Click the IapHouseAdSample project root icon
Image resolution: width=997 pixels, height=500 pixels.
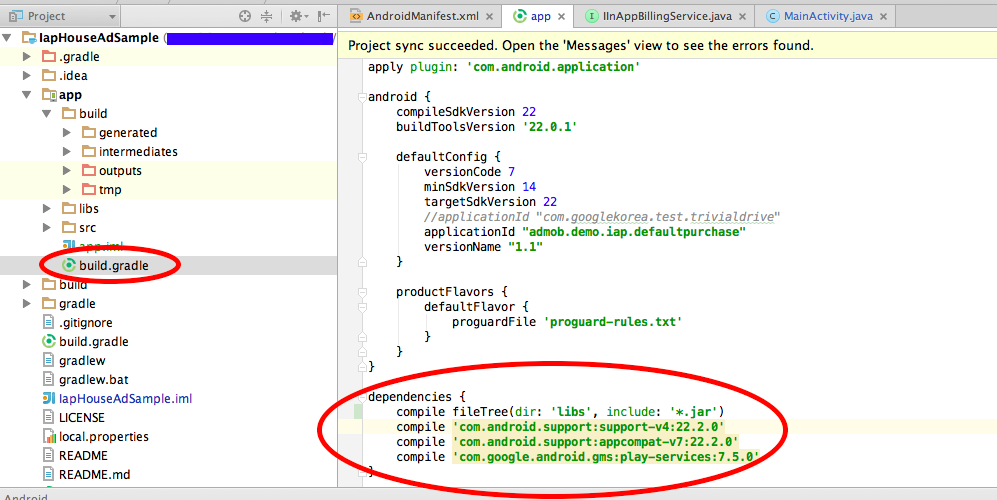pos(29,38)
